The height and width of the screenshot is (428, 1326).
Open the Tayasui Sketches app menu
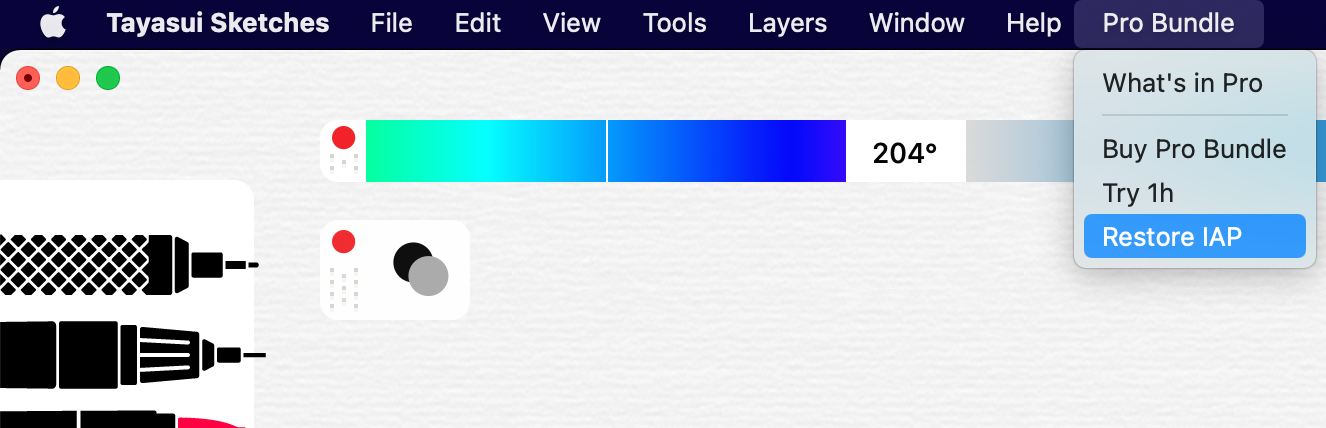pyautogui.click(x=218, y=23)
